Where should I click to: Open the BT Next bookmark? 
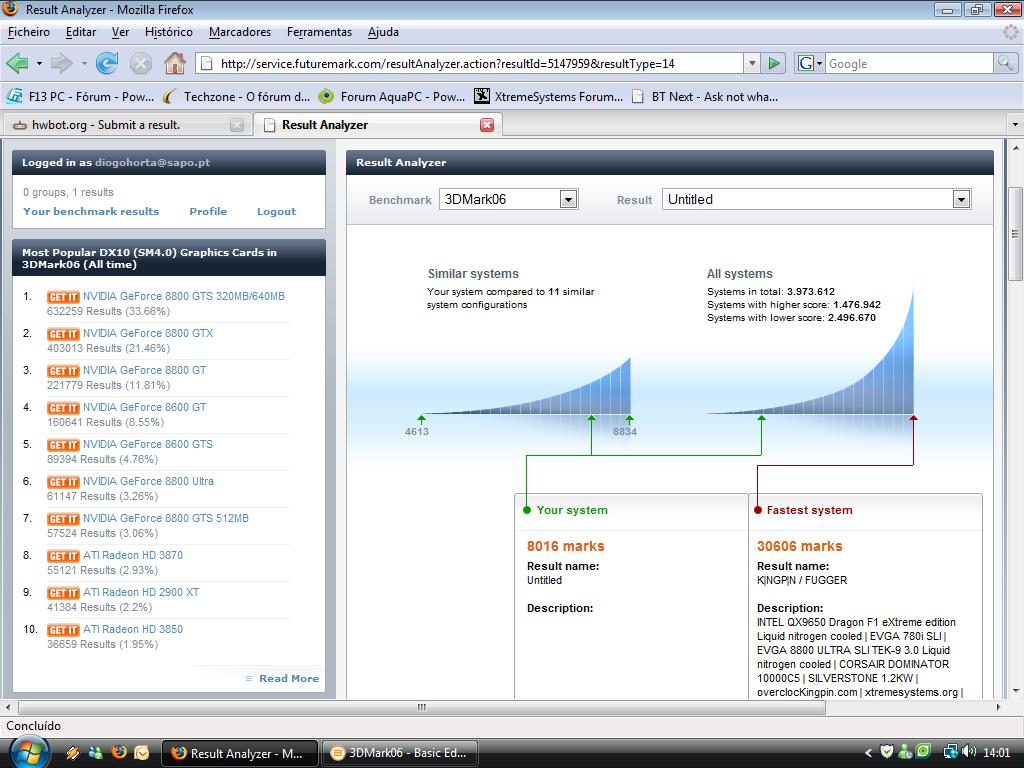pyautogui.click(x=705, y=97)
